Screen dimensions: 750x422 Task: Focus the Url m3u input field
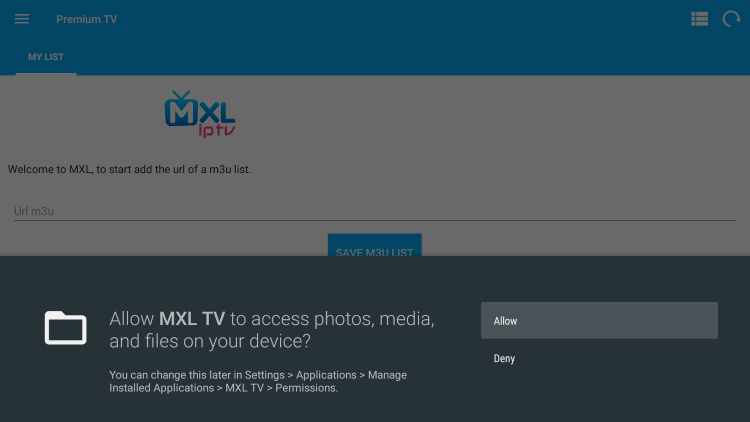[375, 211]
